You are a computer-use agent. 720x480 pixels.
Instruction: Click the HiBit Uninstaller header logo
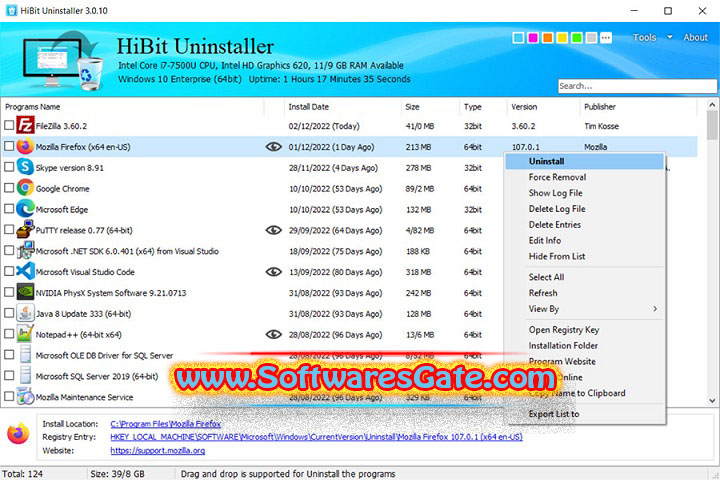62,61
